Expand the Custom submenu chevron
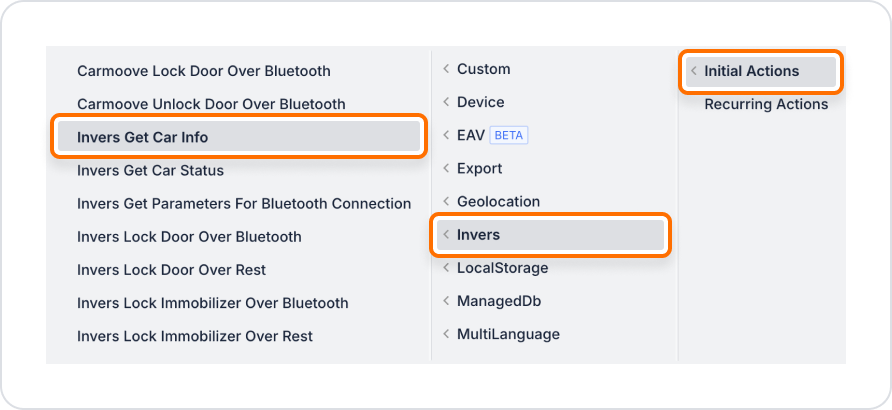The height and width of the screenshot is (410, 892). pyautogui.click(x=446, y=69)
